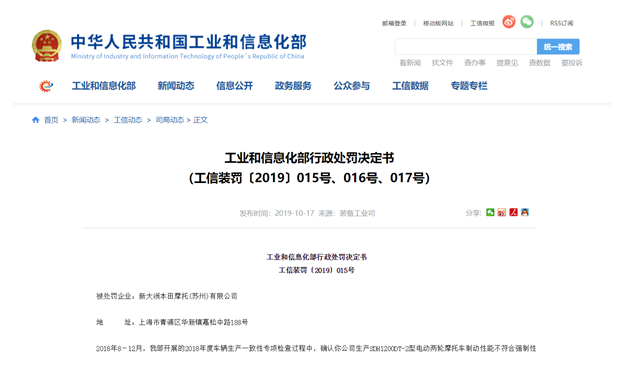The height and width of the screenshot is (367, 617).
Task: Click the swirl icon beside 工业和信息化部 menu
Action: pyautogui.click(x=46, y=86)
